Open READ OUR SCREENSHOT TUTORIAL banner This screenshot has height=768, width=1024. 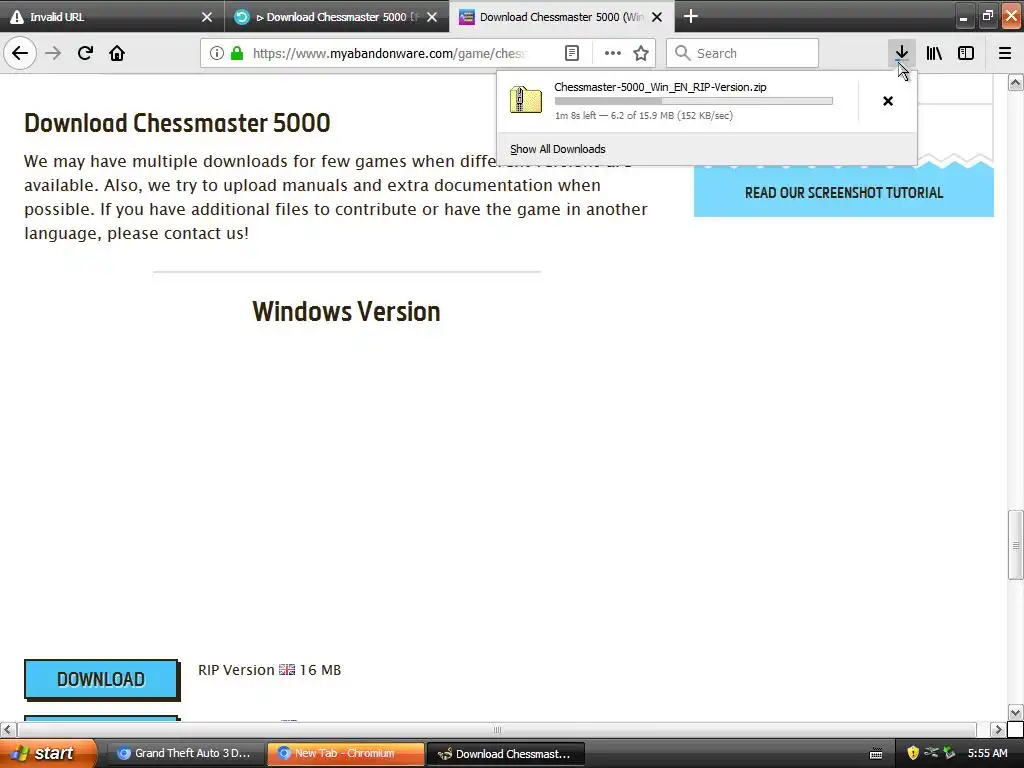[844, 193]
